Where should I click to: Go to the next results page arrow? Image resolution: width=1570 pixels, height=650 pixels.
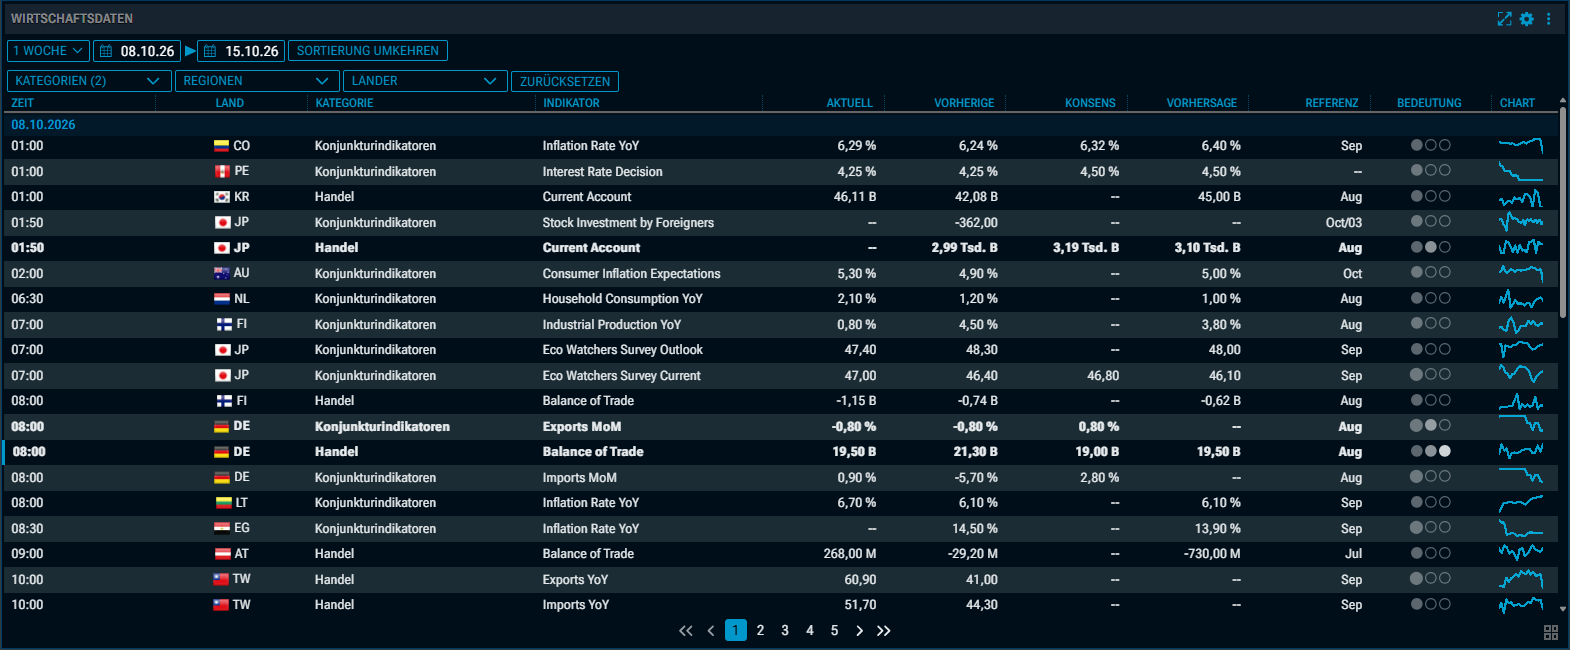(x=859, y=630)
